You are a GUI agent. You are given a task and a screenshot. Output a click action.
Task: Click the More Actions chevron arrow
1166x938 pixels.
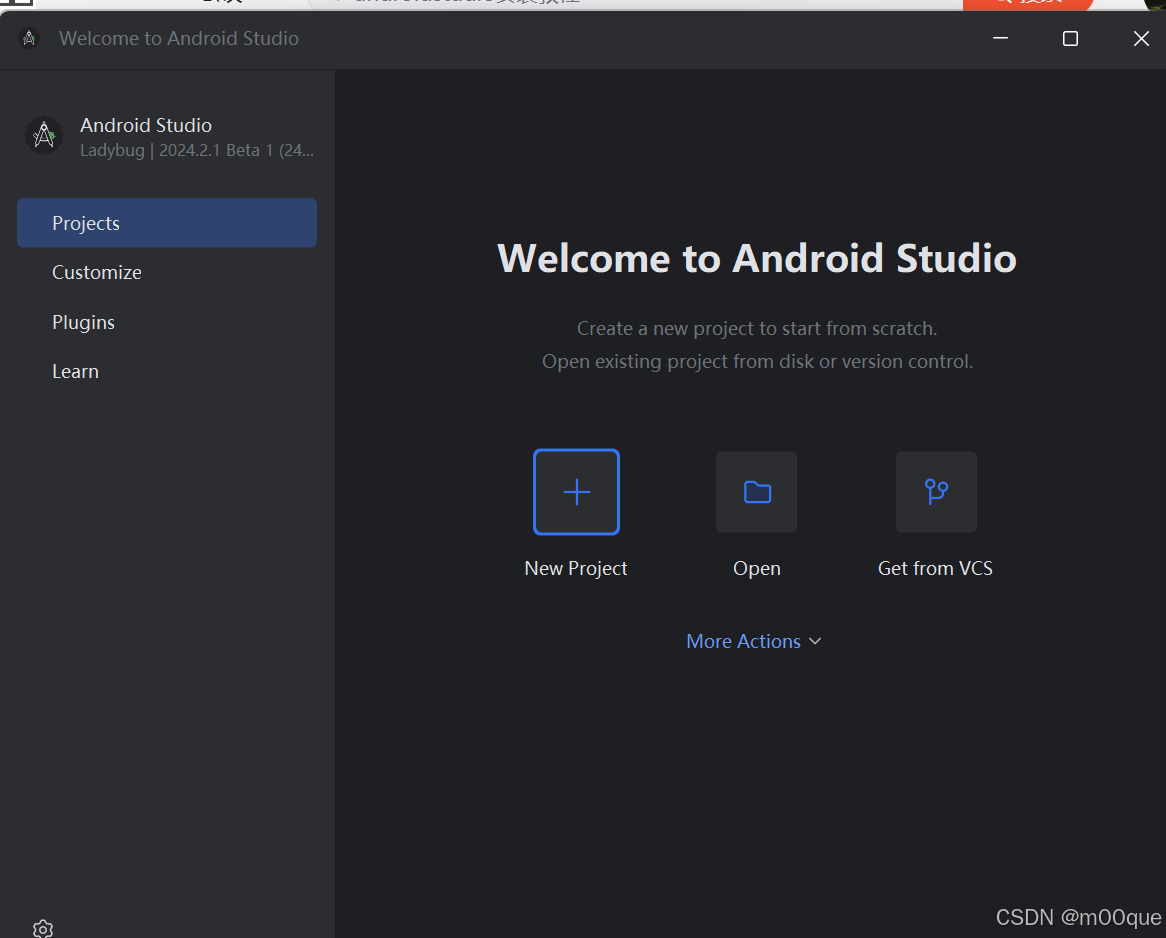pos(815,641)
